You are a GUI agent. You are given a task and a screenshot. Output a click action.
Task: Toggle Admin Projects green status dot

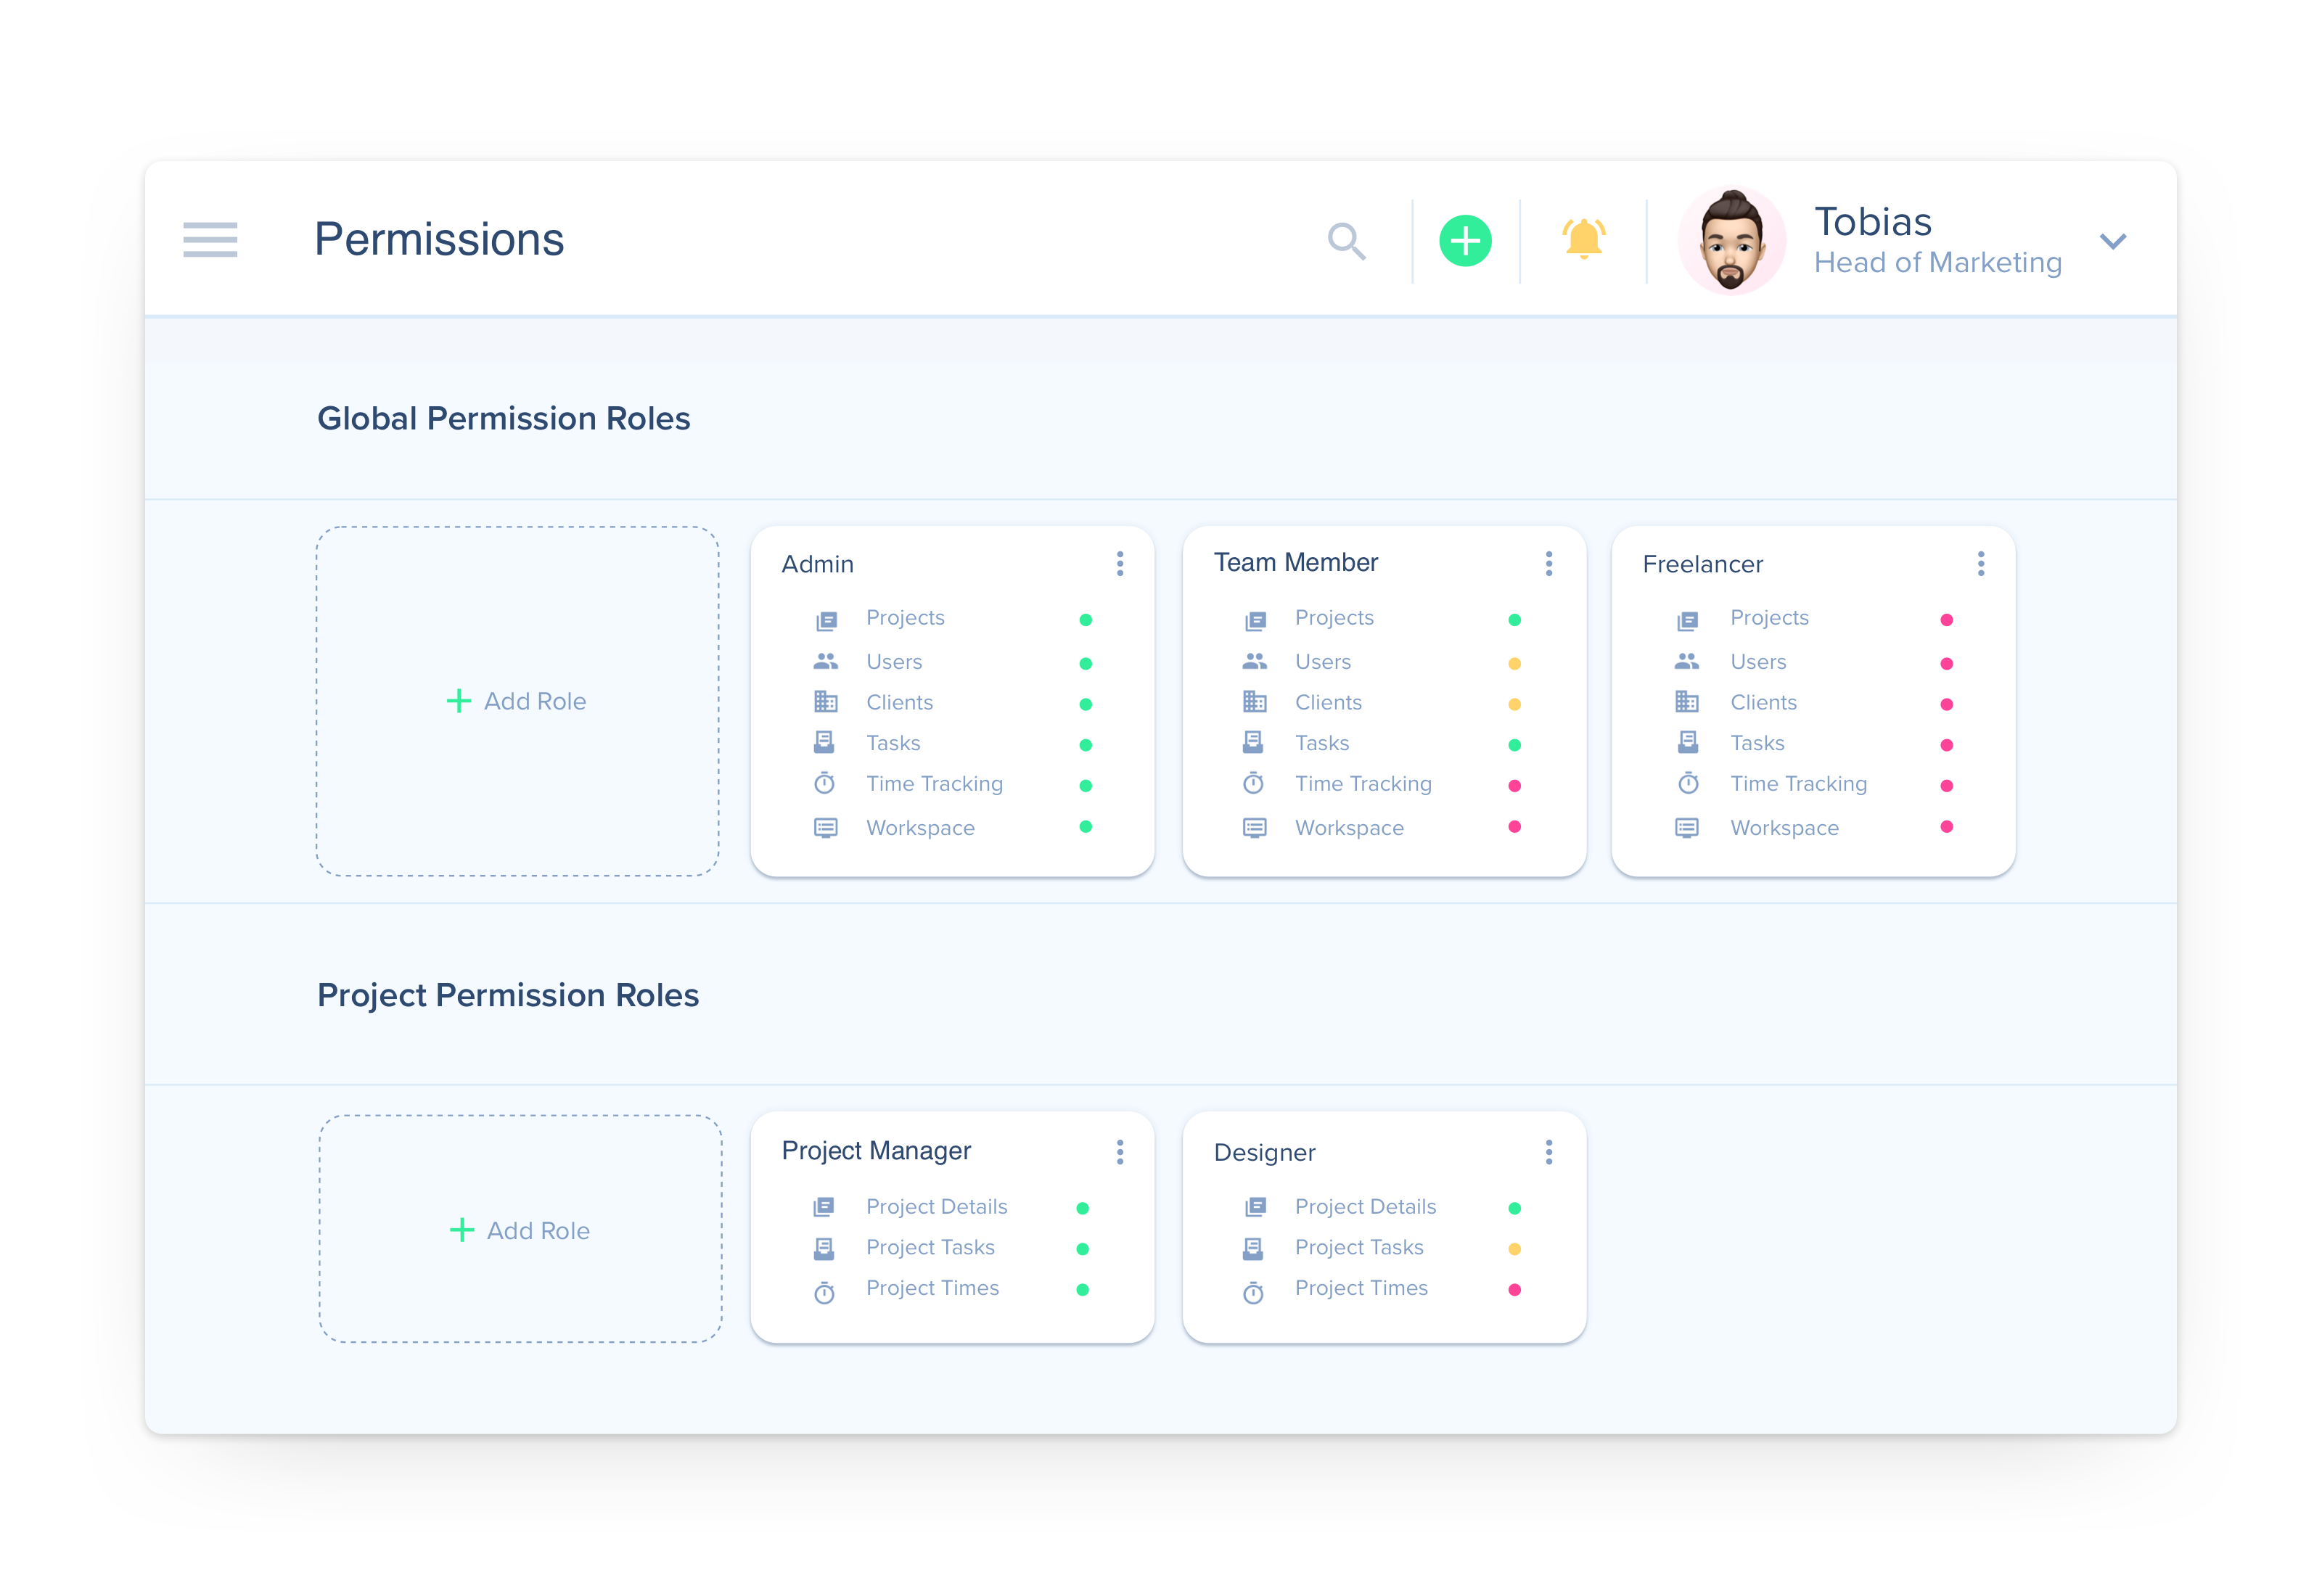[x=1086, y=620]
